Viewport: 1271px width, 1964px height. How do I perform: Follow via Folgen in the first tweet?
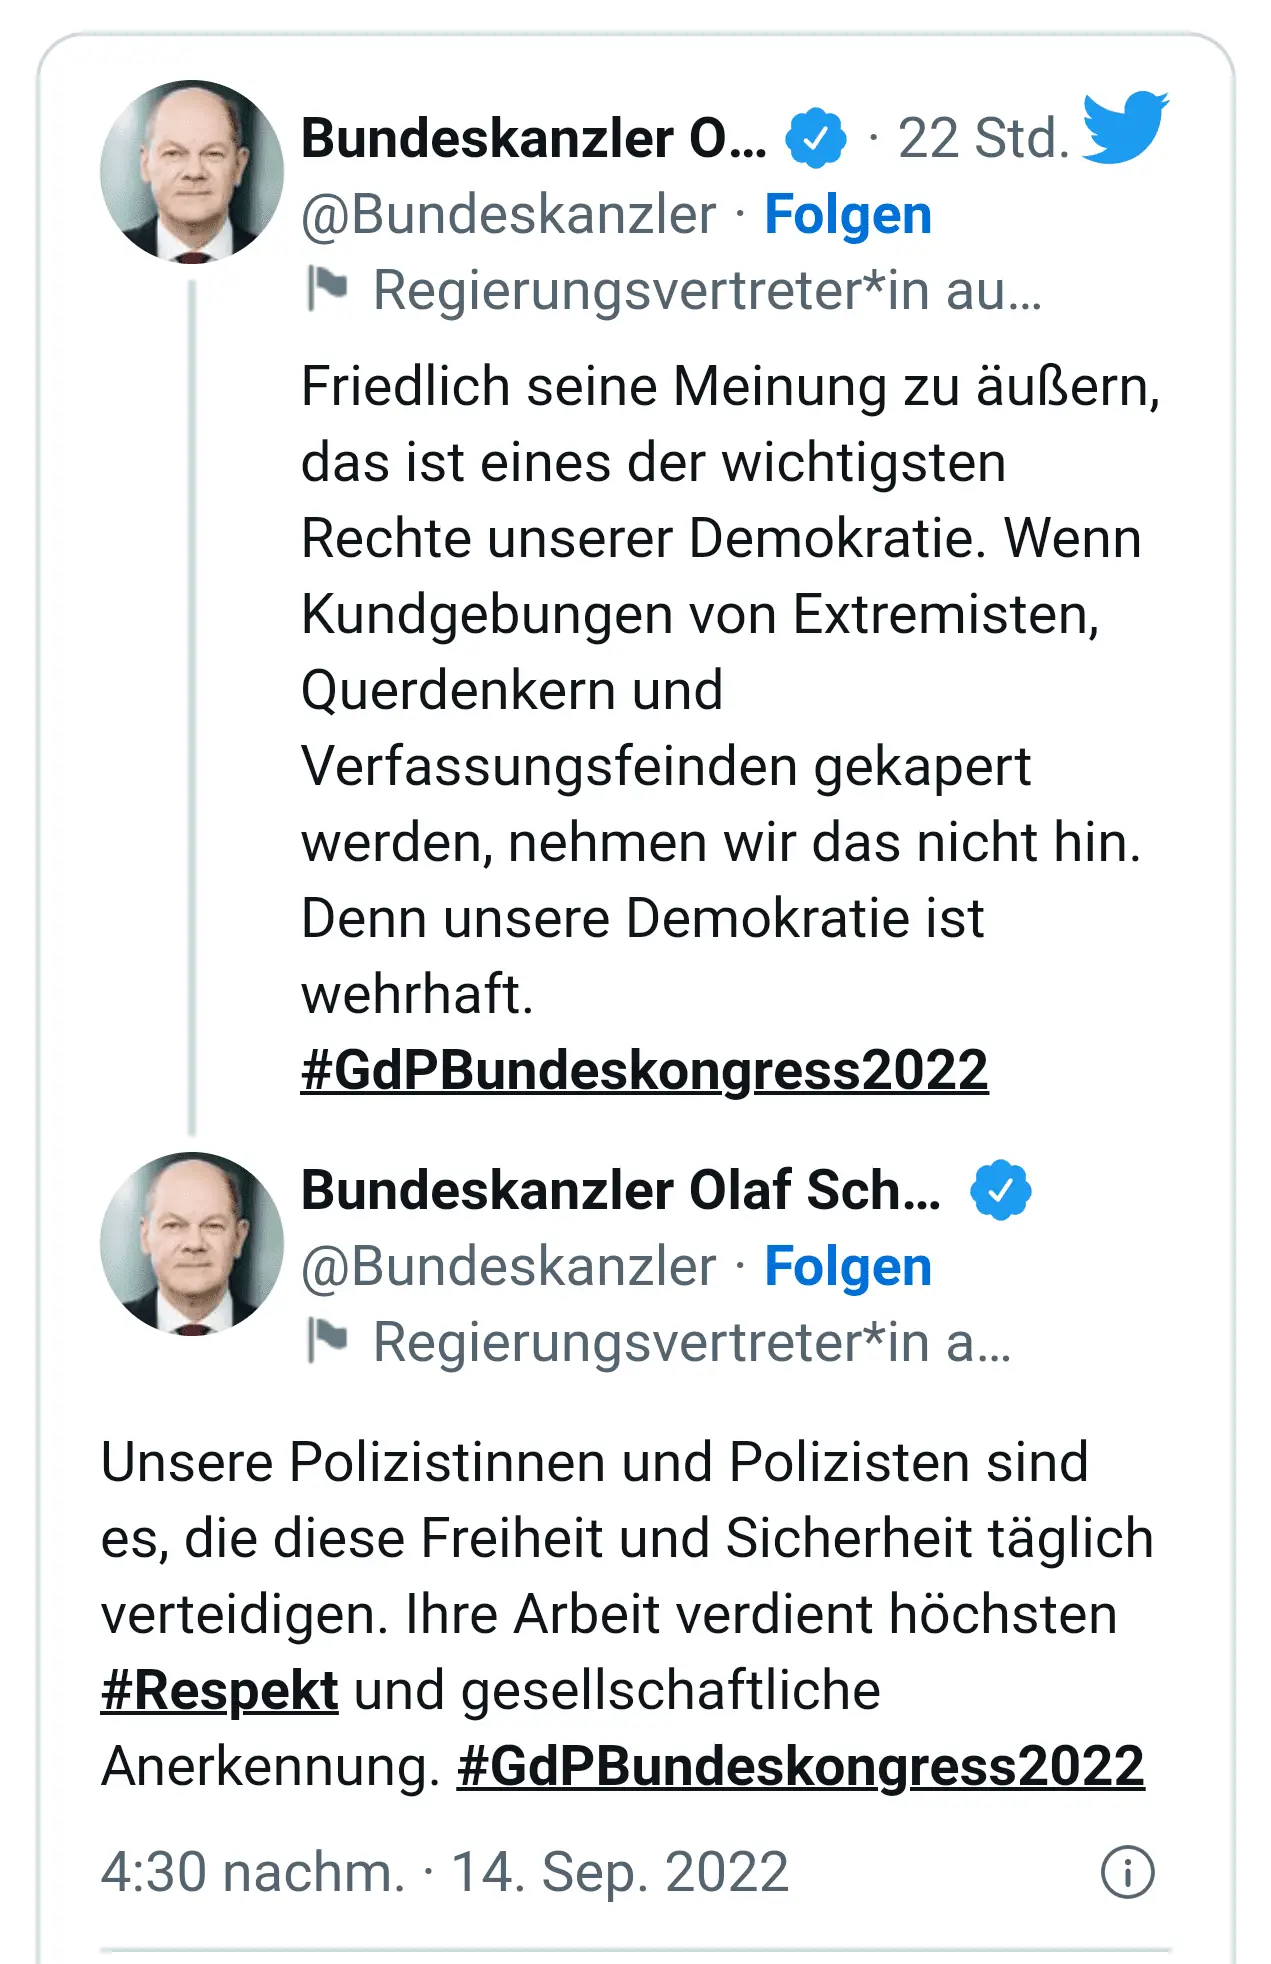pos(848,215)
